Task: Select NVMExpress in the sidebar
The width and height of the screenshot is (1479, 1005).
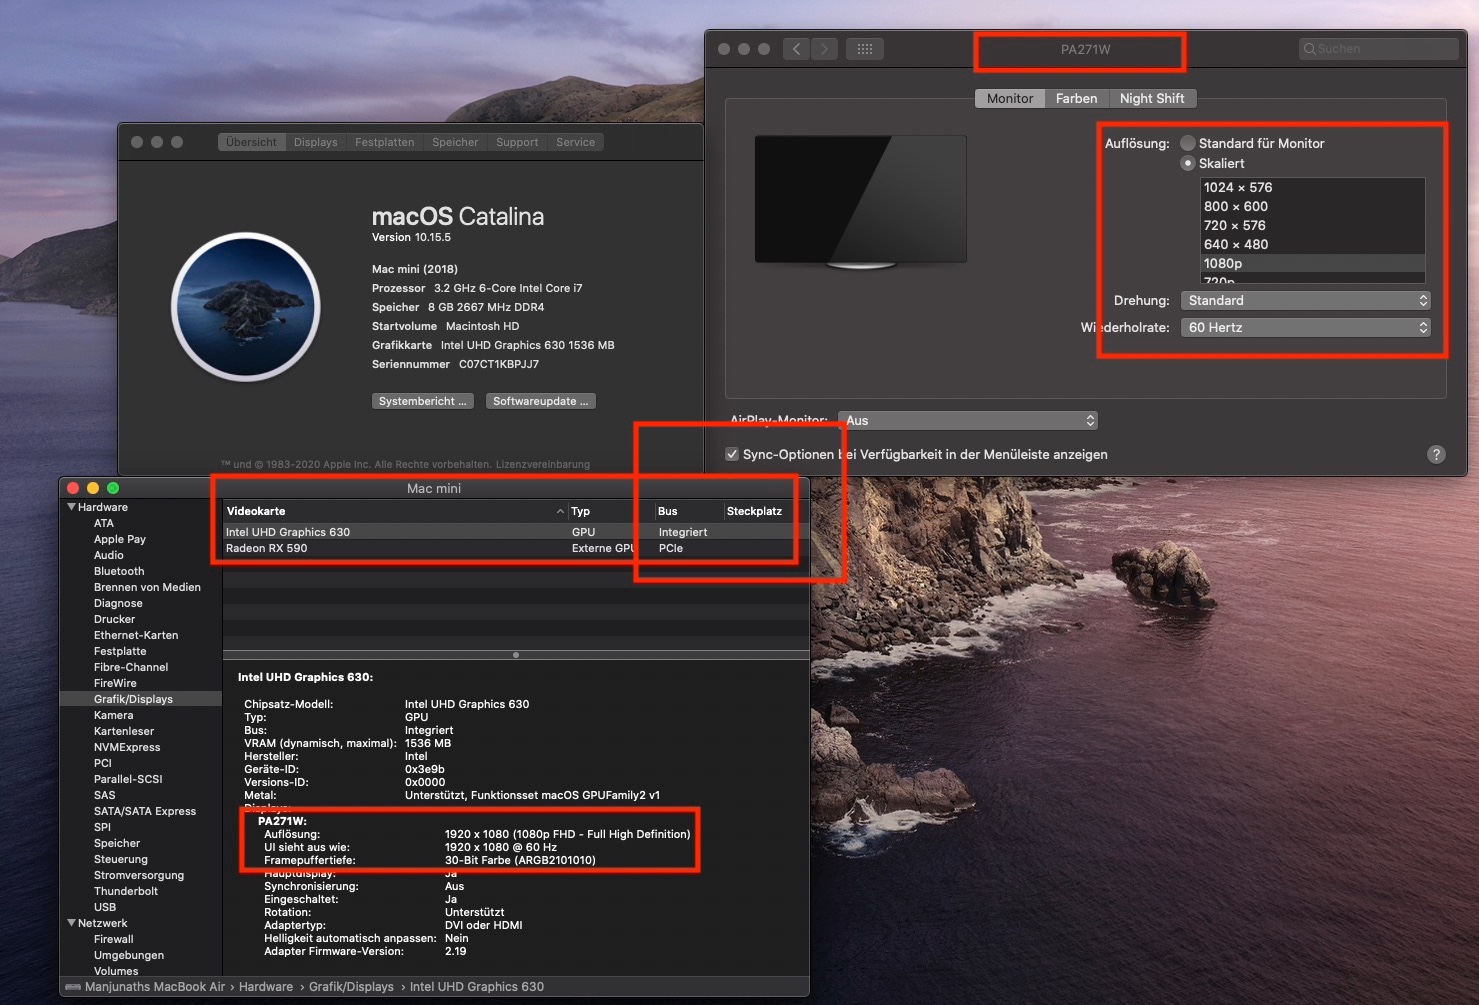Action: point(127,747)
